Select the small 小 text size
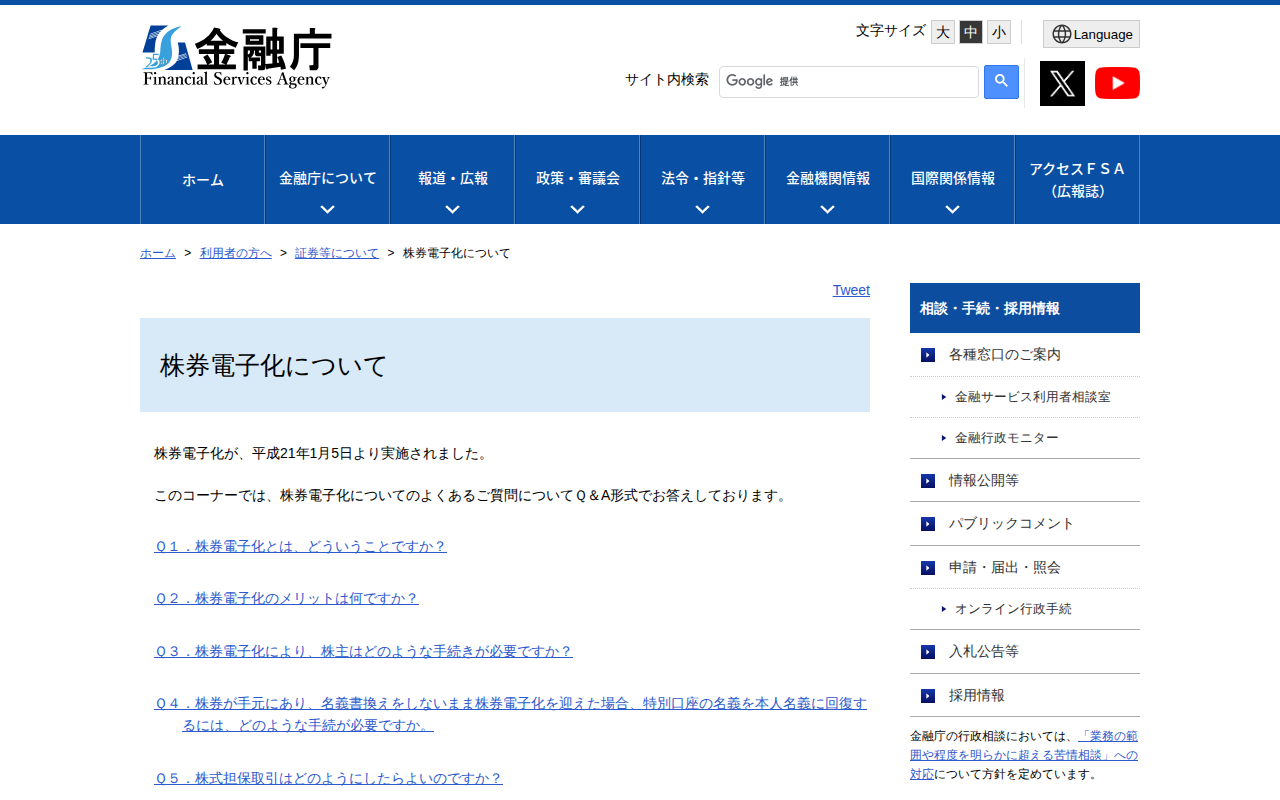1280x800 pixels. pos(998,32)
